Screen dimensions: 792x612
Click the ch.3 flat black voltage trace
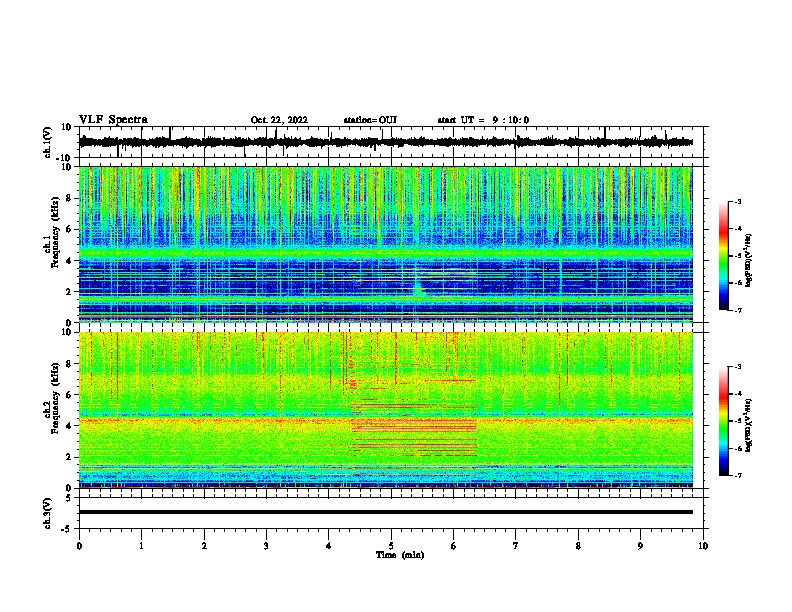click(x=385, y=512)
